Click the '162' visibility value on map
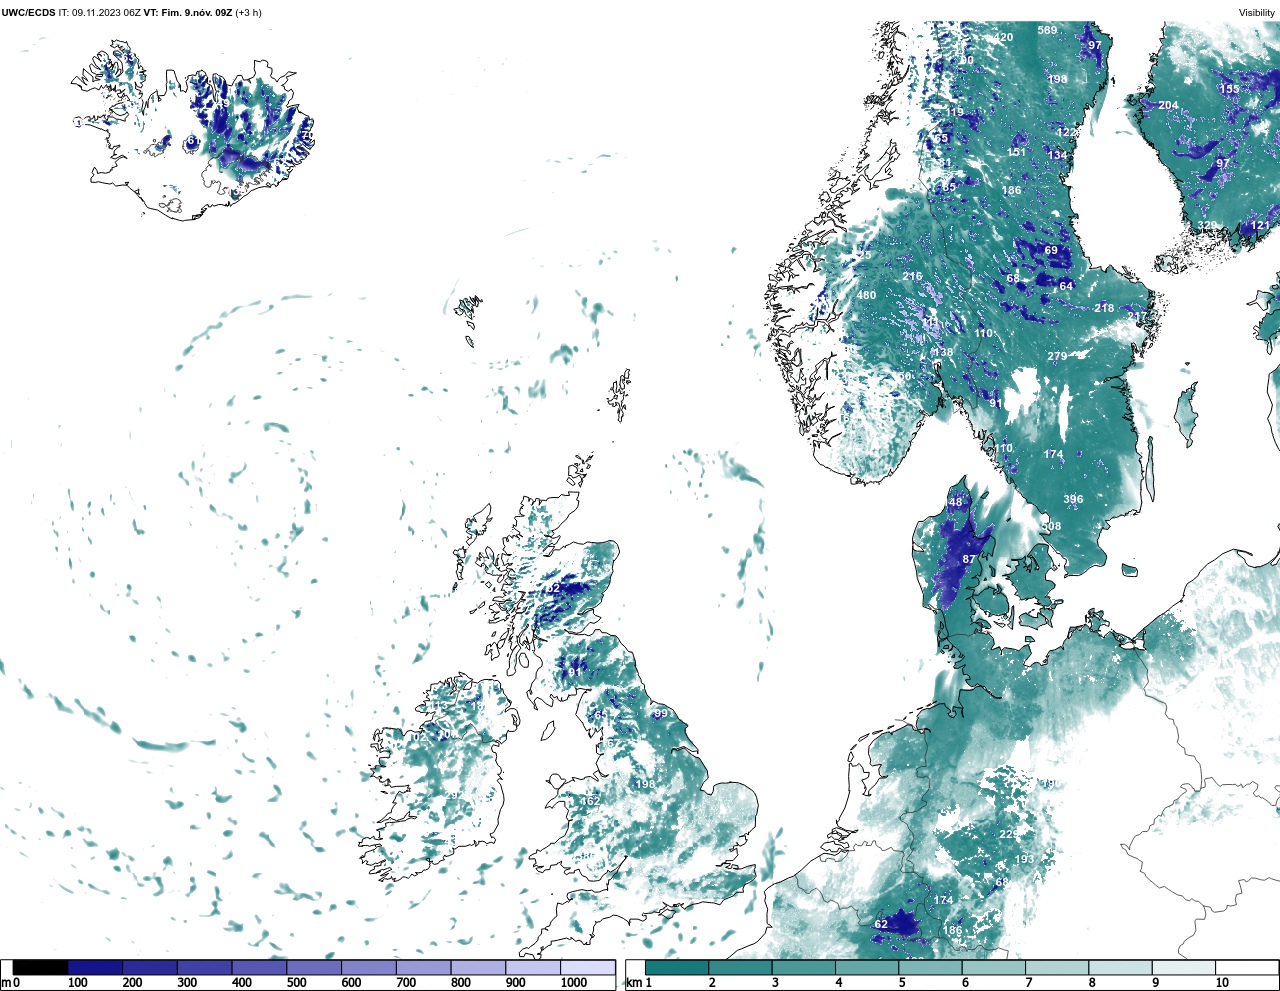The image size is (1280, 991). pos(591,801)
